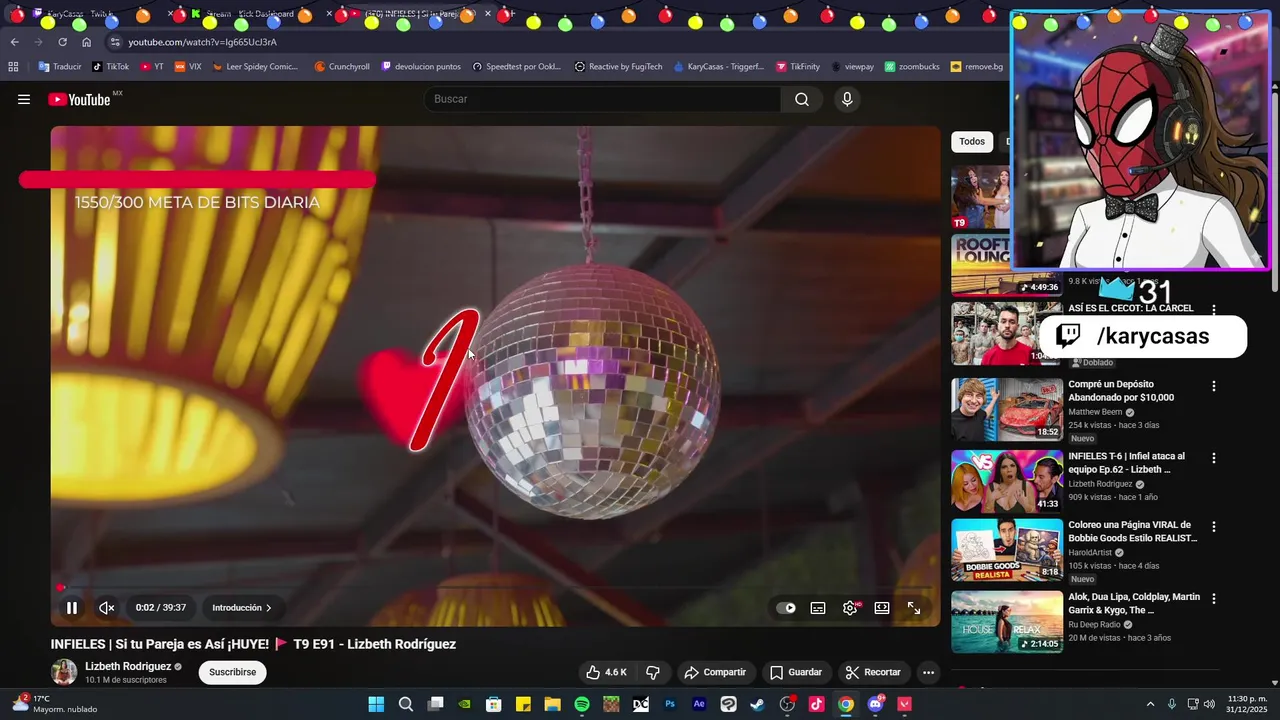Save the video with Guardar
1280x720 pixels.
(x=796, y=672)
